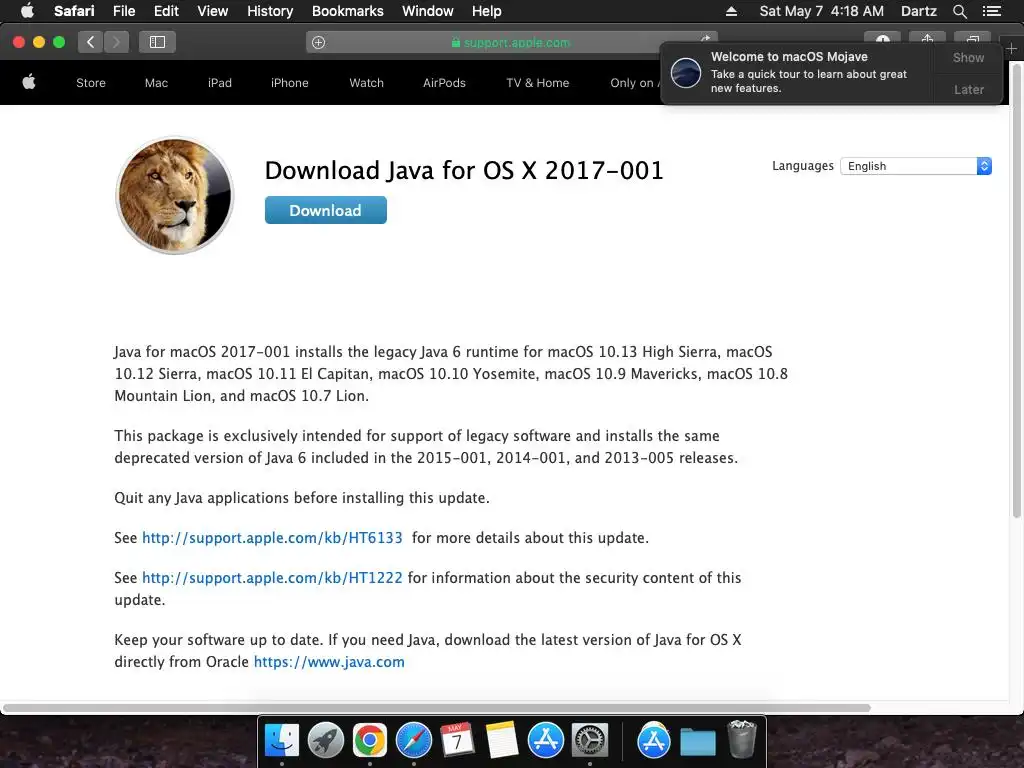Viewport: 1024px width, 768px height.
Task: Open the Bookmarks menu
Action: coord(347,11)
